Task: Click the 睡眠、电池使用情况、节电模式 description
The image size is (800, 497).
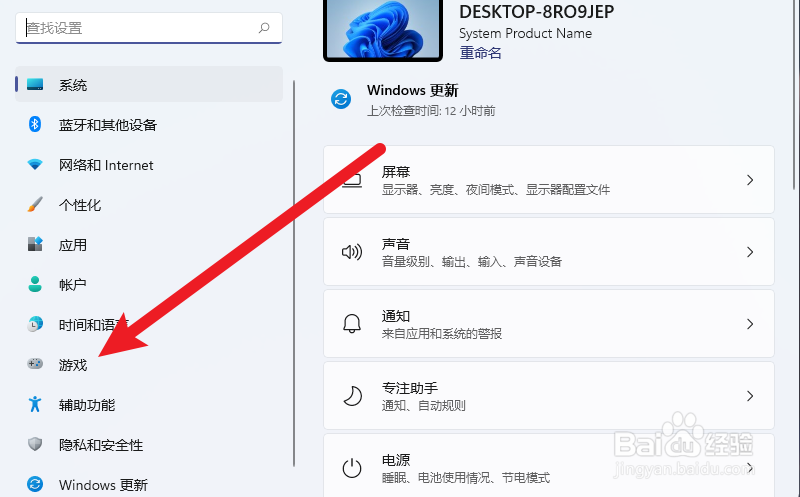Action: click(x=466, y=478)
